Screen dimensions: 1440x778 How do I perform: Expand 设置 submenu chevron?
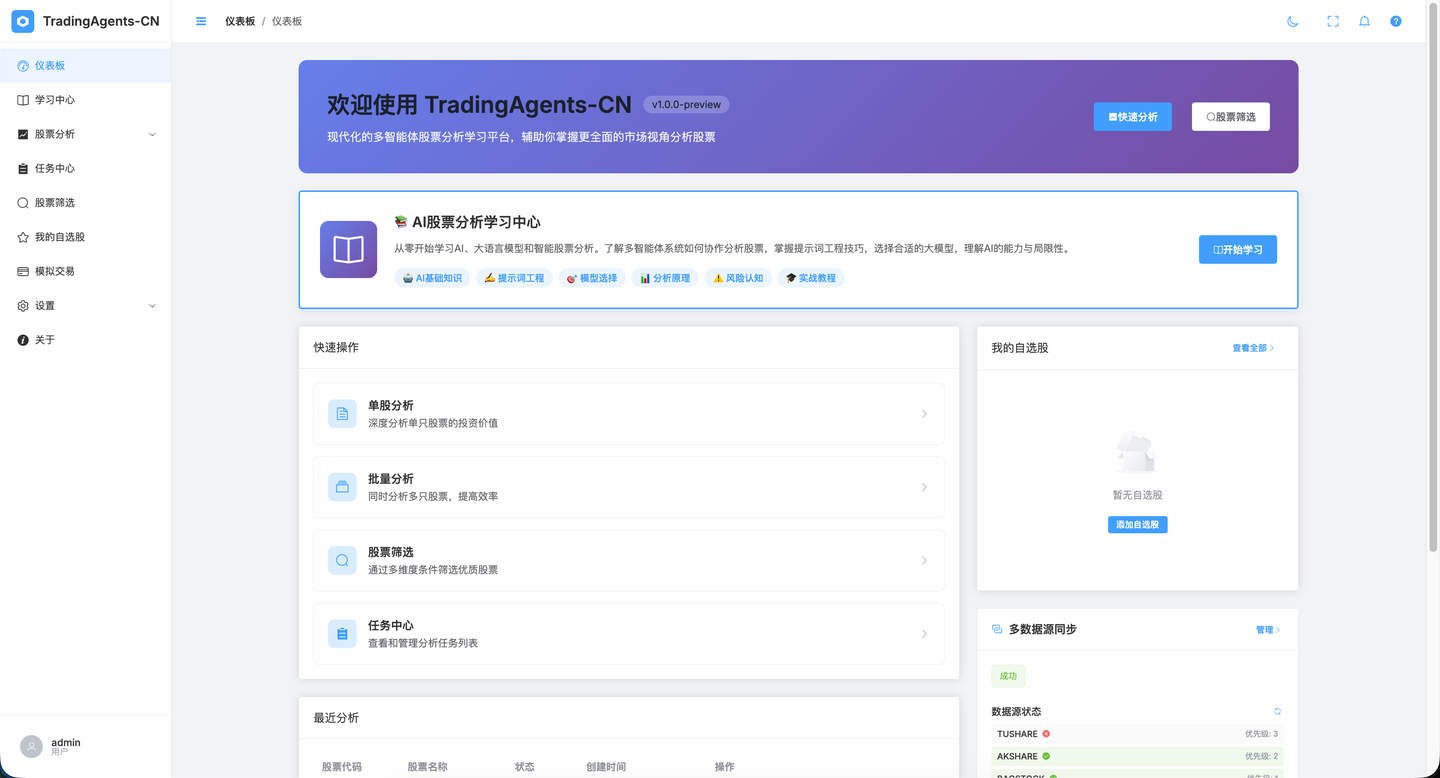click(152, 306)
